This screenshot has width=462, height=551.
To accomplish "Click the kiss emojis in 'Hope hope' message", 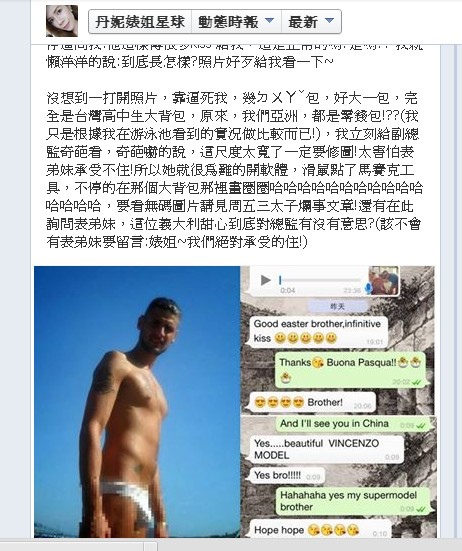I will [333, 530].
